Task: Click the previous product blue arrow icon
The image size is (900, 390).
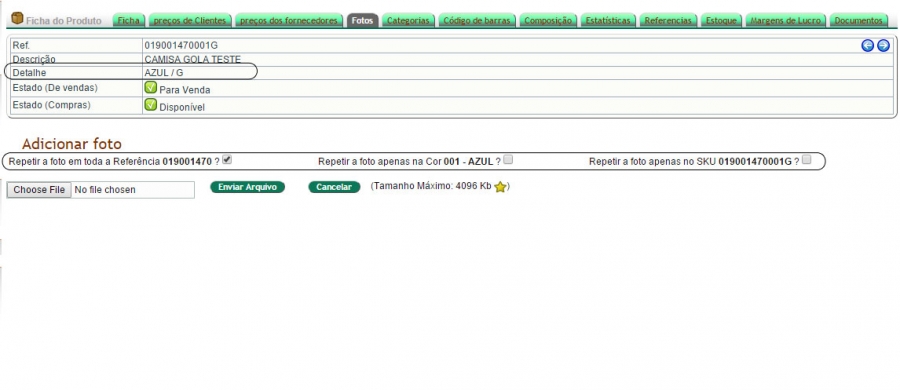Action: pyautogui.click(x=867, y=45)
